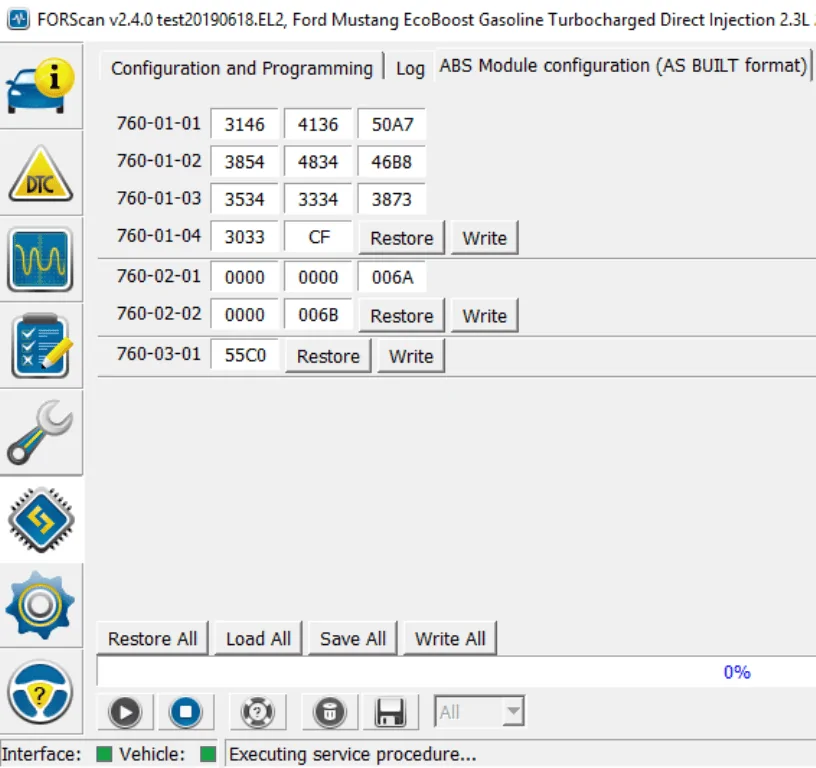
Task: Click the FORScan app icon in title bar
Action: [x=18, y=20]
